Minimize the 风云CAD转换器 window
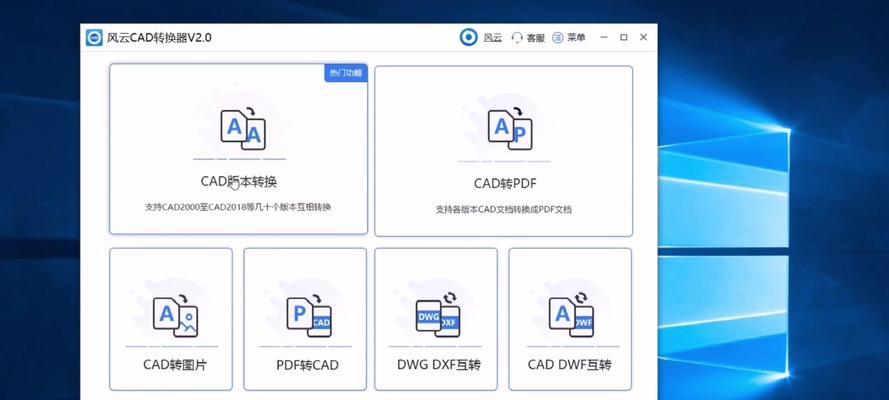 click(604, 37)
